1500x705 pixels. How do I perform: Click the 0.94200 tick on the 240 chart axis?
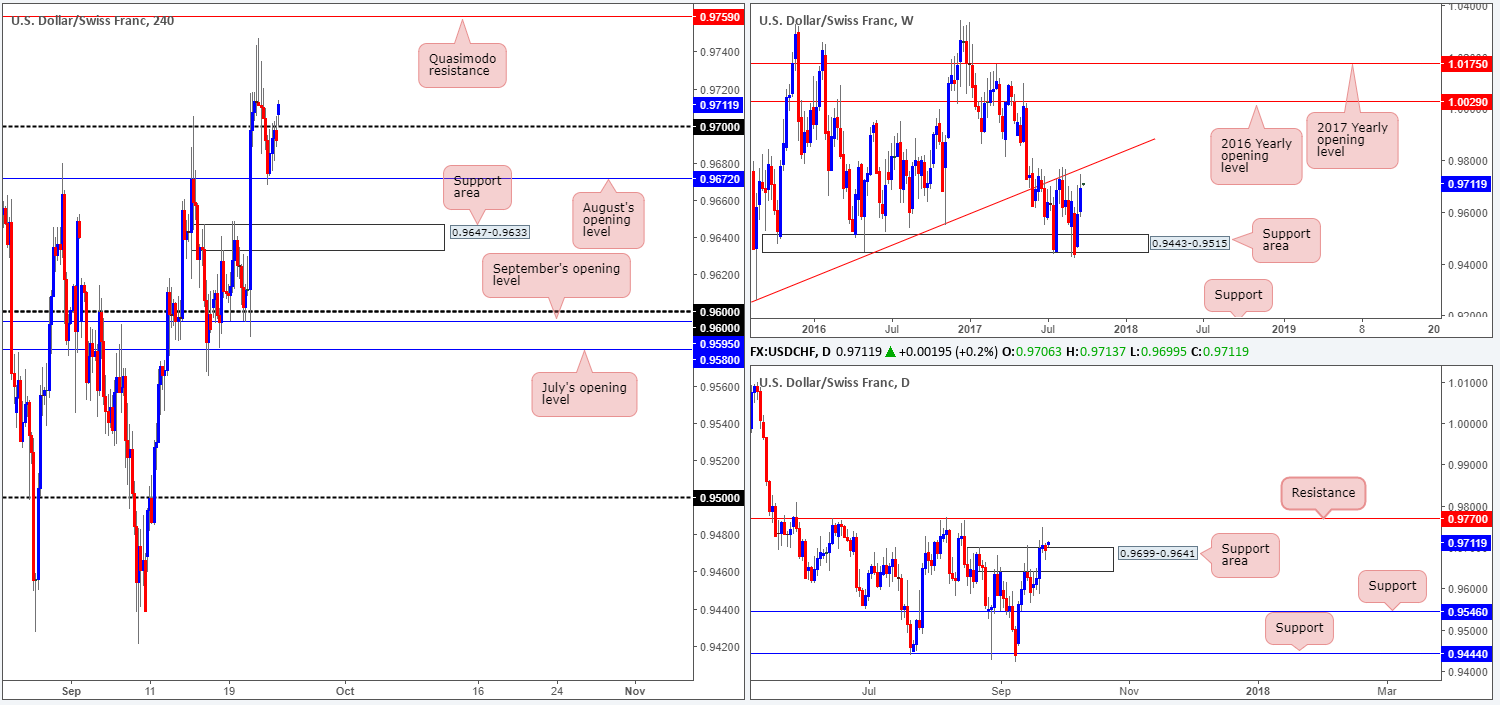pos(718,647)
